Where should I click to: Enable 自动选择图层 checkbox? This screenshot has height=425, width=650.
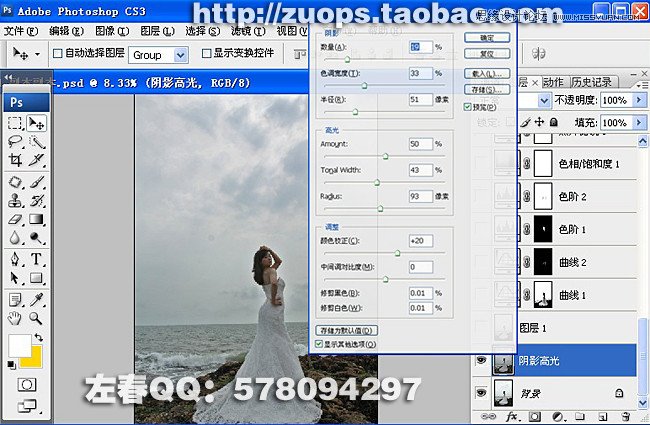click(x=58, y=53)
